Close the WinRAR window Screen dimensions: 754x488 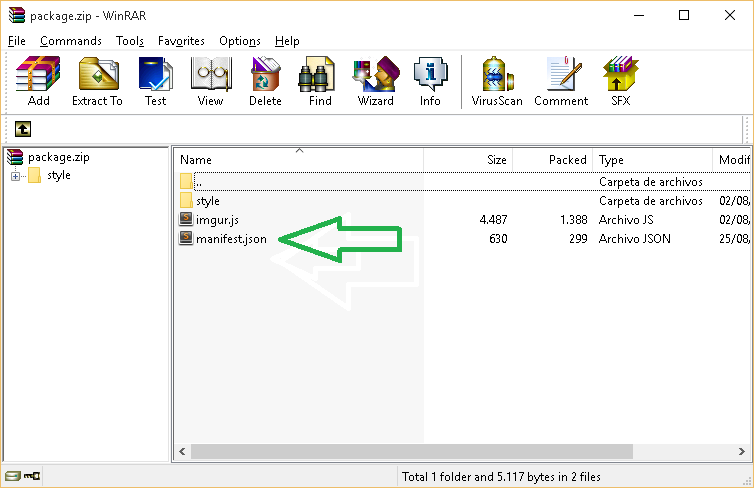[x=730, y=15]
